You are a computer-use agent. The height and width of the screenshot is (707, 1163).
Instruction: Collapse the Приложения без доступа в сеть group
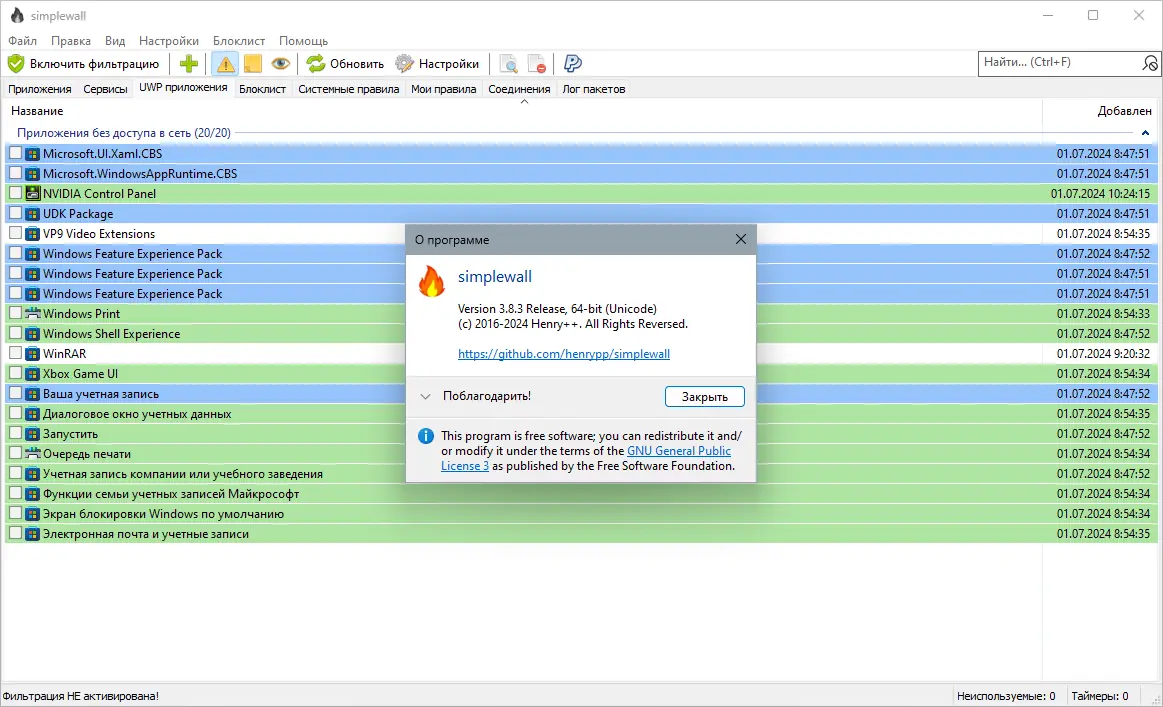pos(1145,133)
